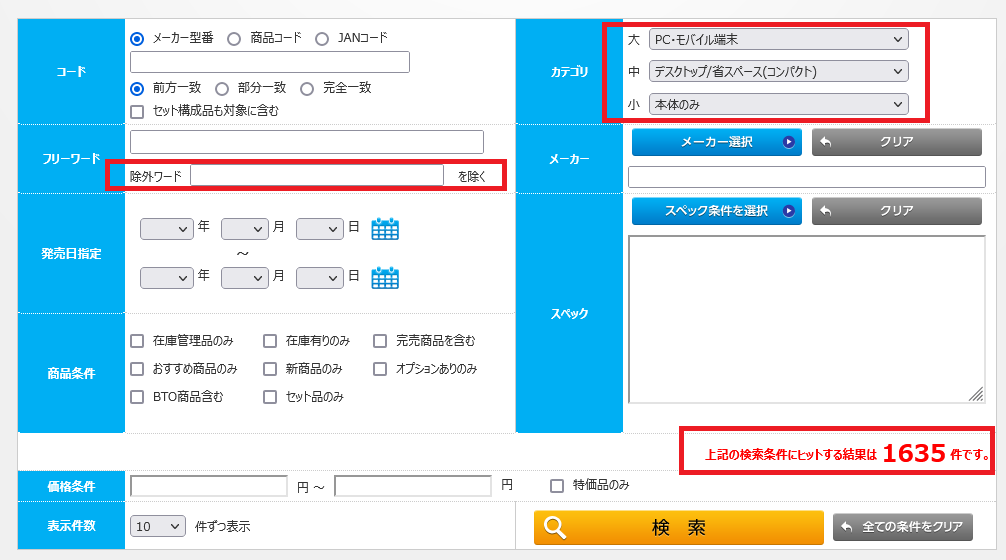This screenshot has width=1006, height=560.
Task: Open the start date calendar picker icon
Action: (385, 229)
